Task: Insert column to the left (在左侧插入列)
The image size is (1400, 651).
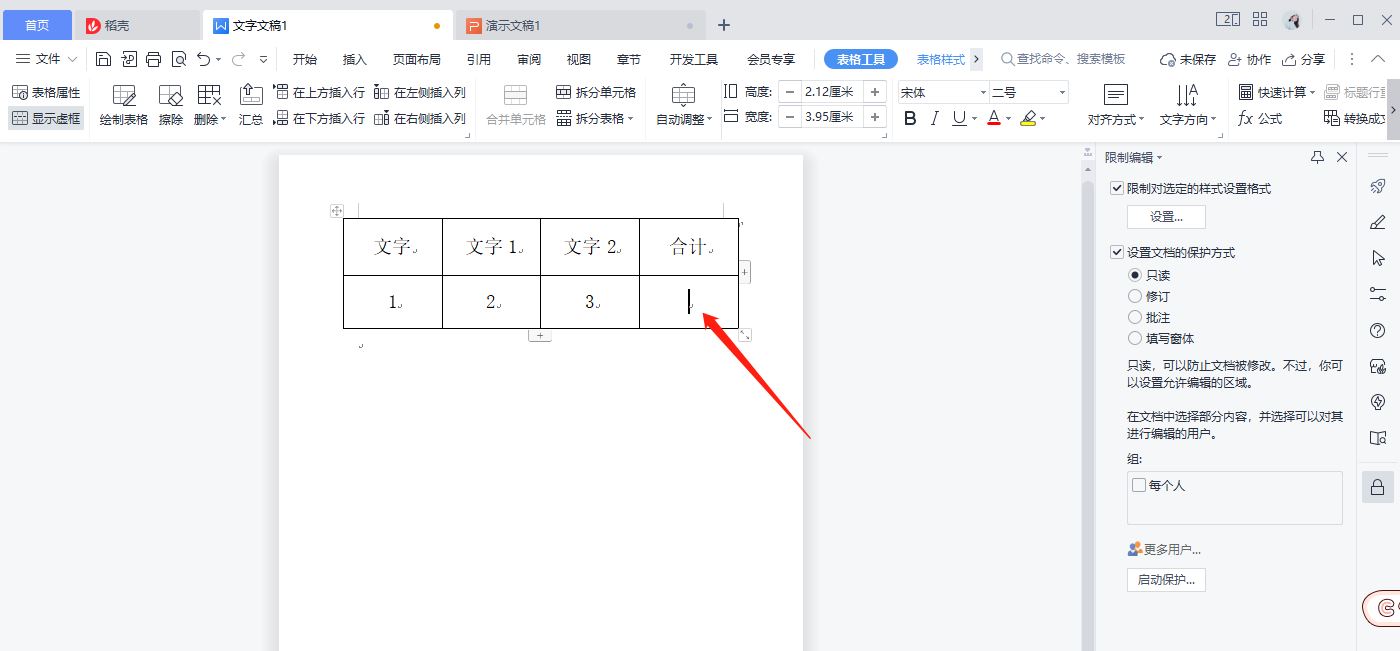Action: click(x=419, y=92)
